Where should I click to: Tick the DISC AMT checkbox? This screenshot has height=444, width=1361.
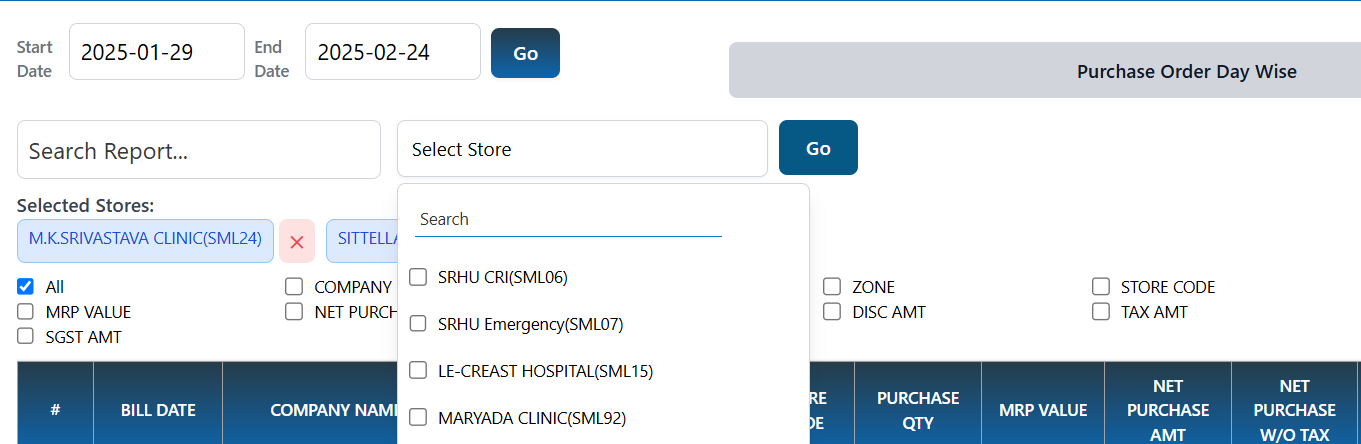[832, 312]
